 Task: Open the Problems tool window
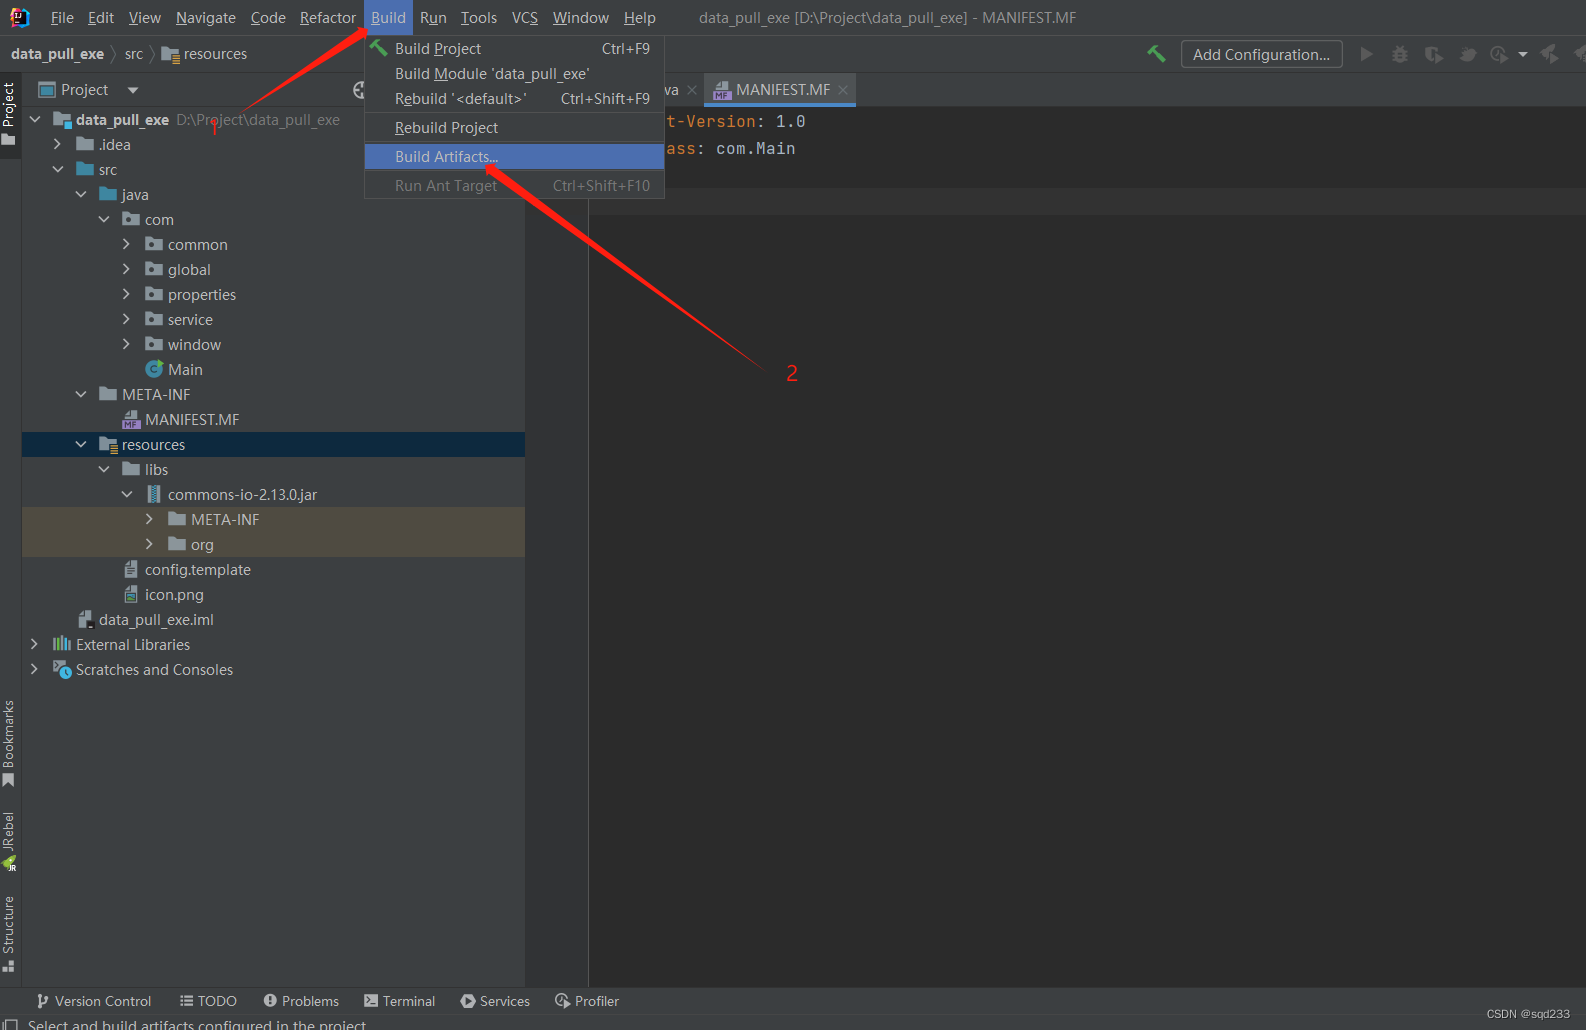pyautogui.click(x=301, y=1001)
